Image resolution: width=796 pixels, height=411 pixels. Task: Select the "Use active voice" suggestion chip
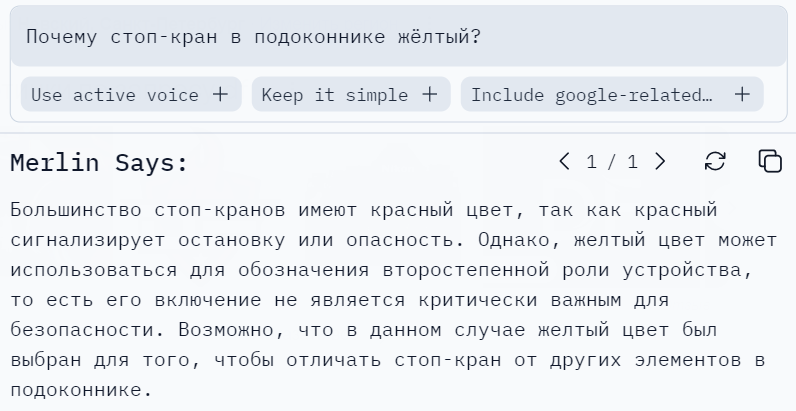115,95
